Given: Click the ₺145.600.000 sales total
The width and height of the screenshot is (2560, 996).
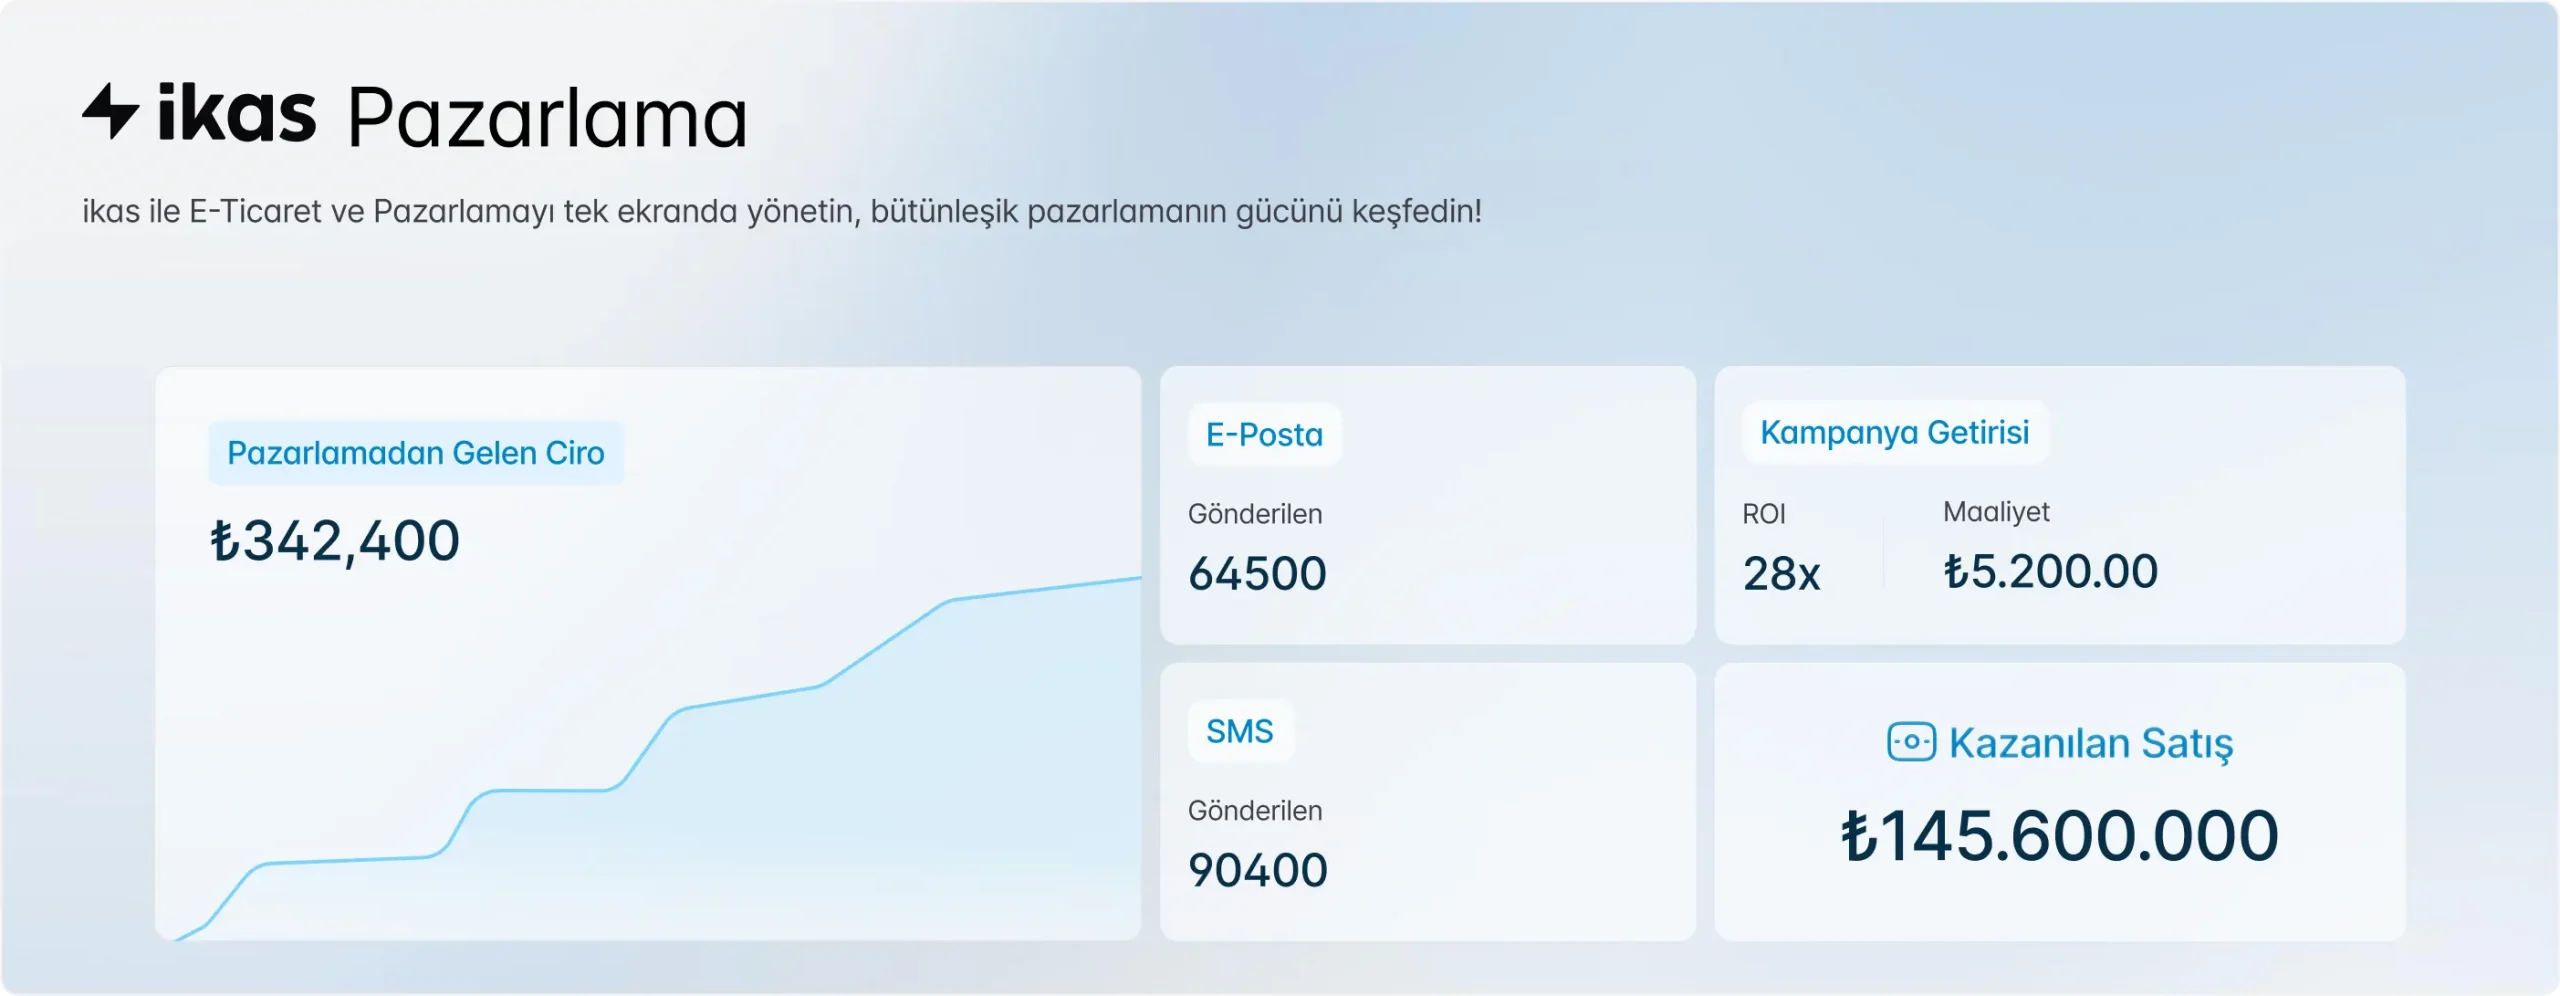Looking at the screenshot, I should click(x=2059, y=836).
